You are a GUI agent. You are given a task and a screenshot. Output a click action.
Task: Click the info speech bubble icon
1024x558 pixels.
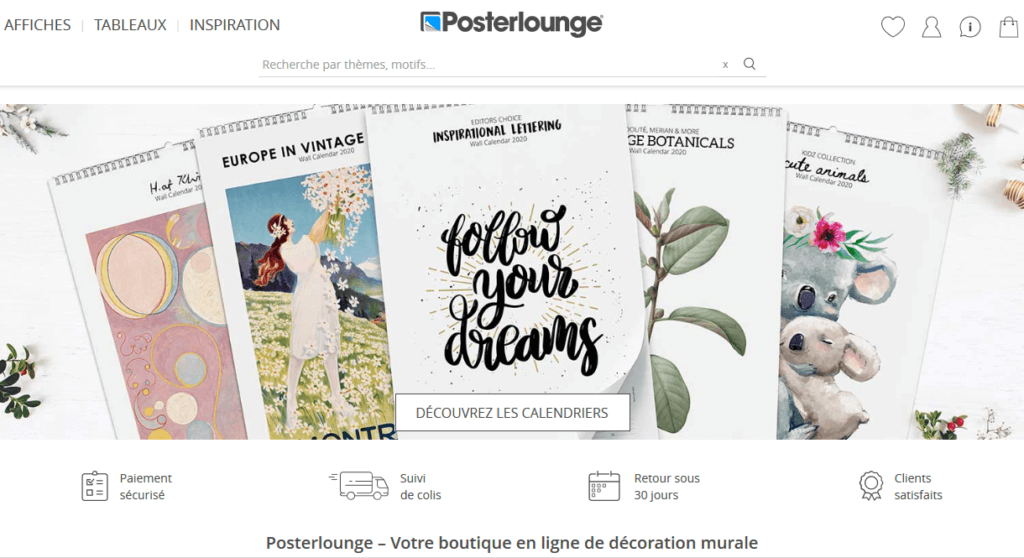970,27
